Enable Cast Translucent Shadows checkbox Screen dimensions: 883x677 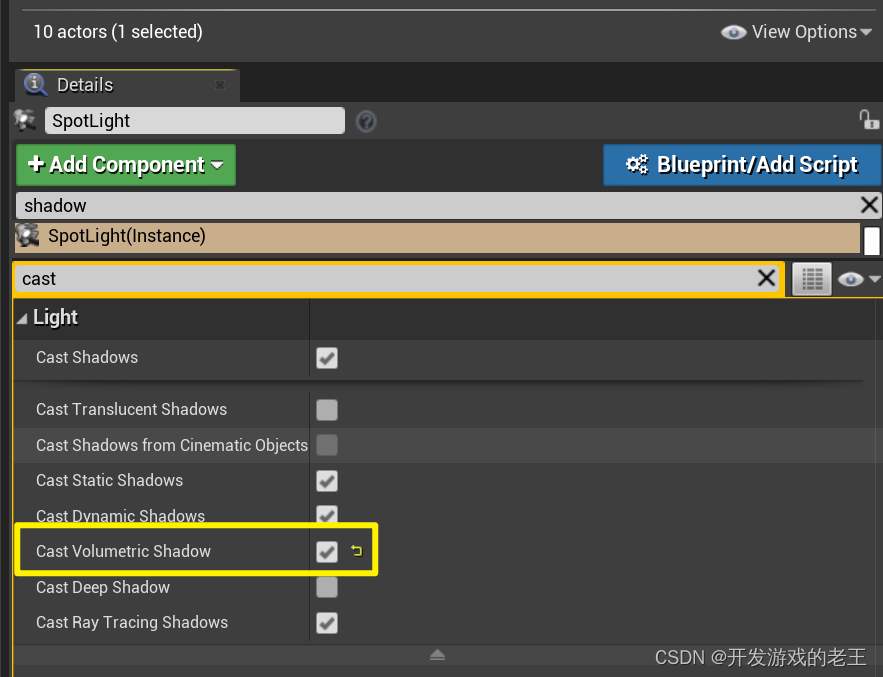coord(327,410)
